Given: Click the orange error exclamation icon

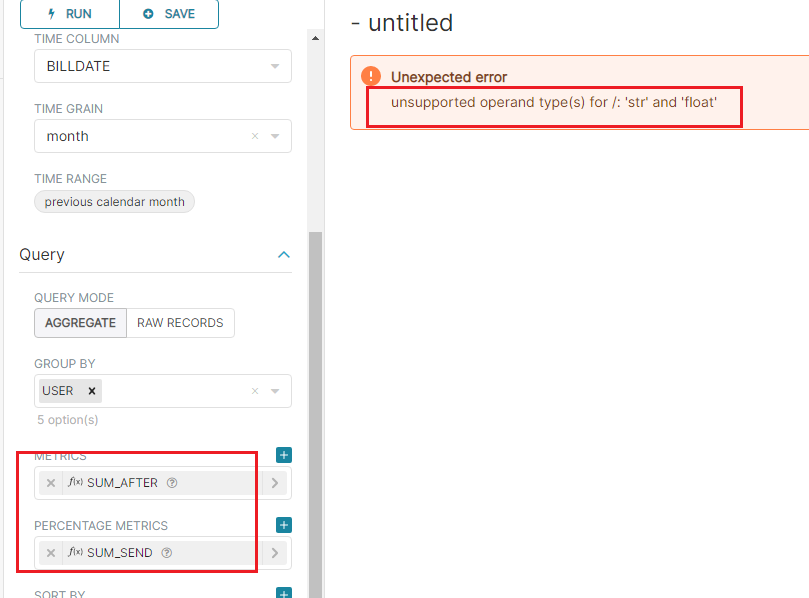Looking at the screenshot, I should click(370, 75).
